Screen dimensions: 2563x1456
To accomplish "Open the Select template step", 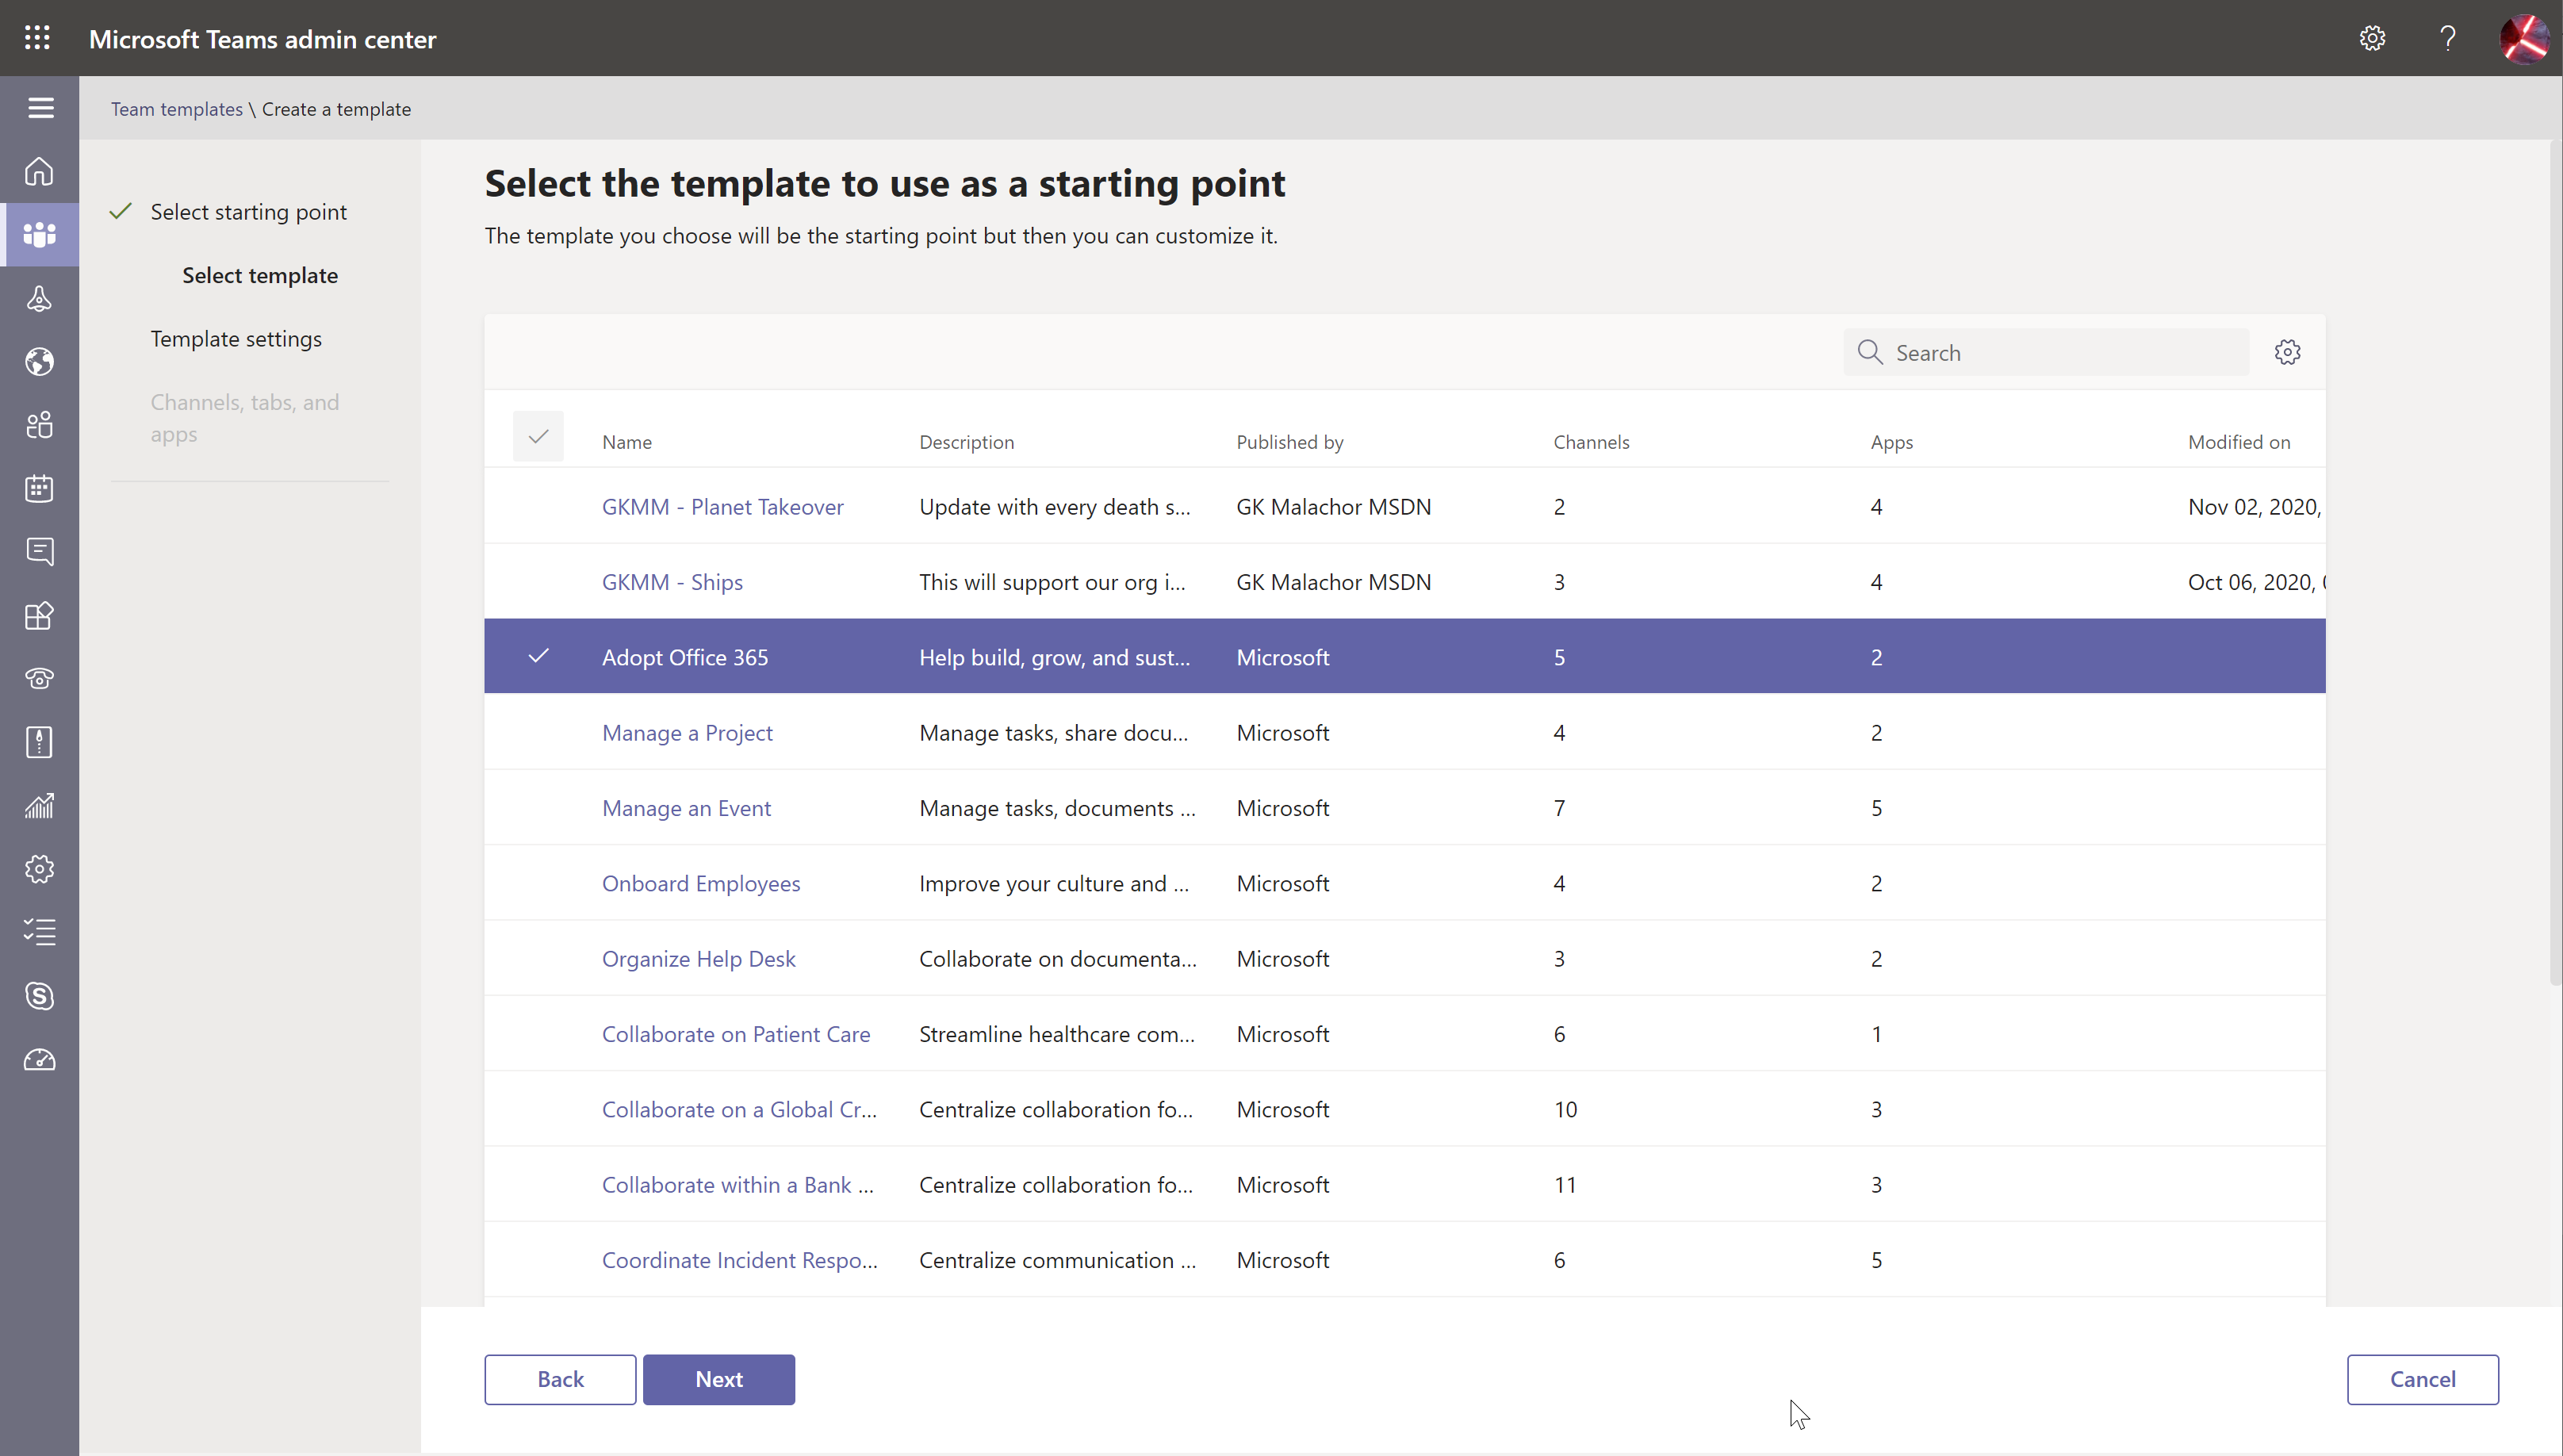I will pyautogui.click(x=260, y=275).
